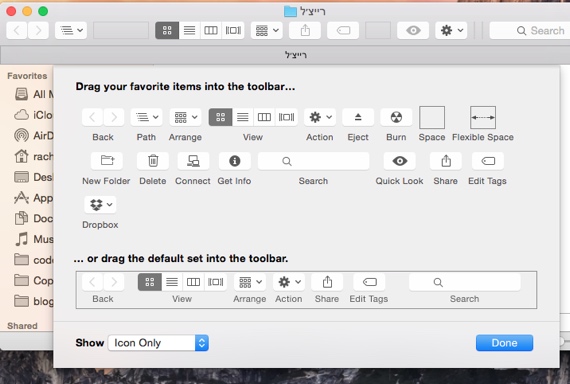
Task: Select icon view in palette View item
Action: tap(220, 117)
